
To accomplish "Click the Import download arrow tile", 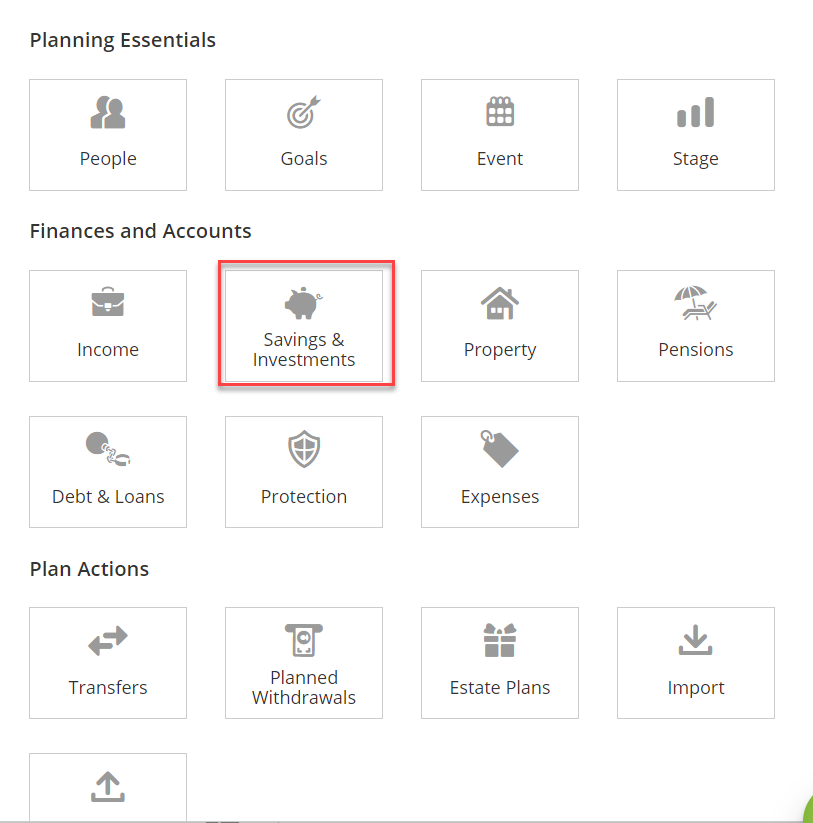I will pyautogui.click(x=695, y=663).
